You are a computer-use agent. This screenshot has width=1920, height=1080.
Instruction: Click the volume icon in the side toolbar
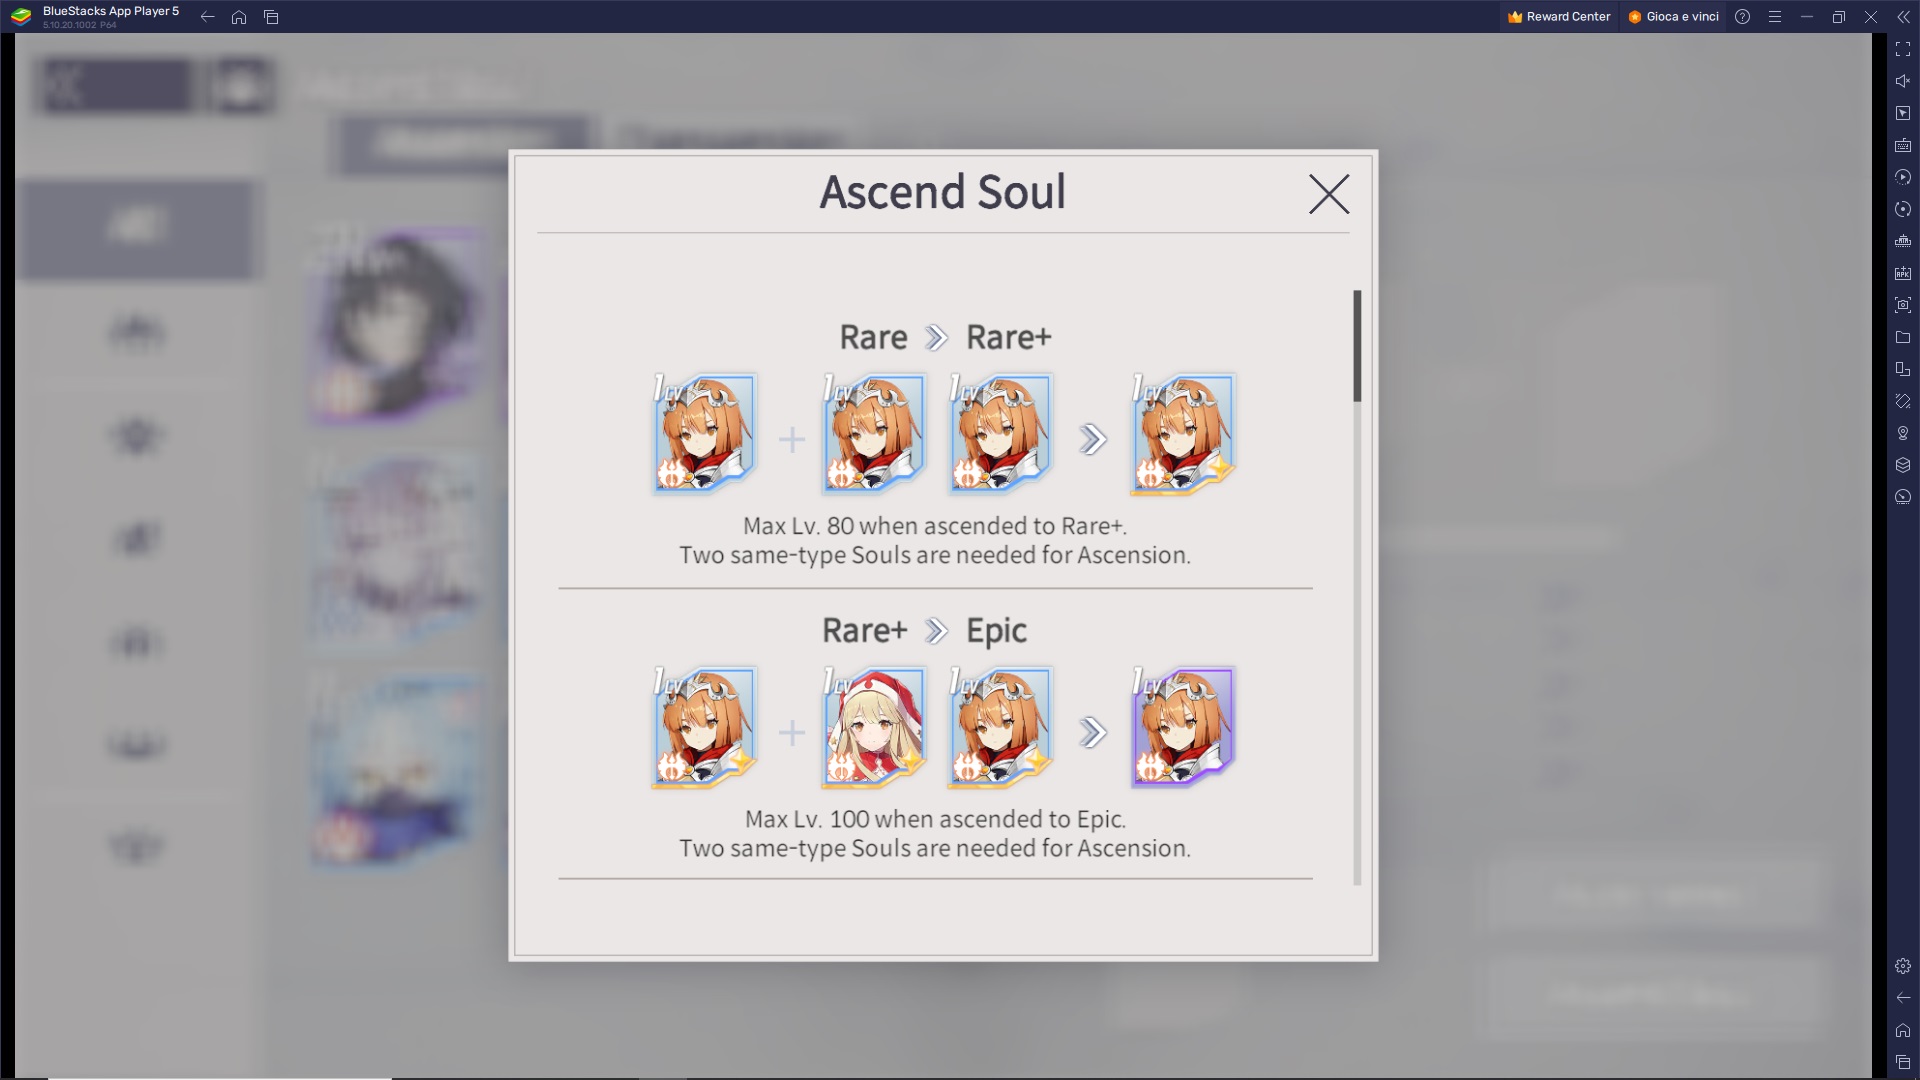(1903, 81)
